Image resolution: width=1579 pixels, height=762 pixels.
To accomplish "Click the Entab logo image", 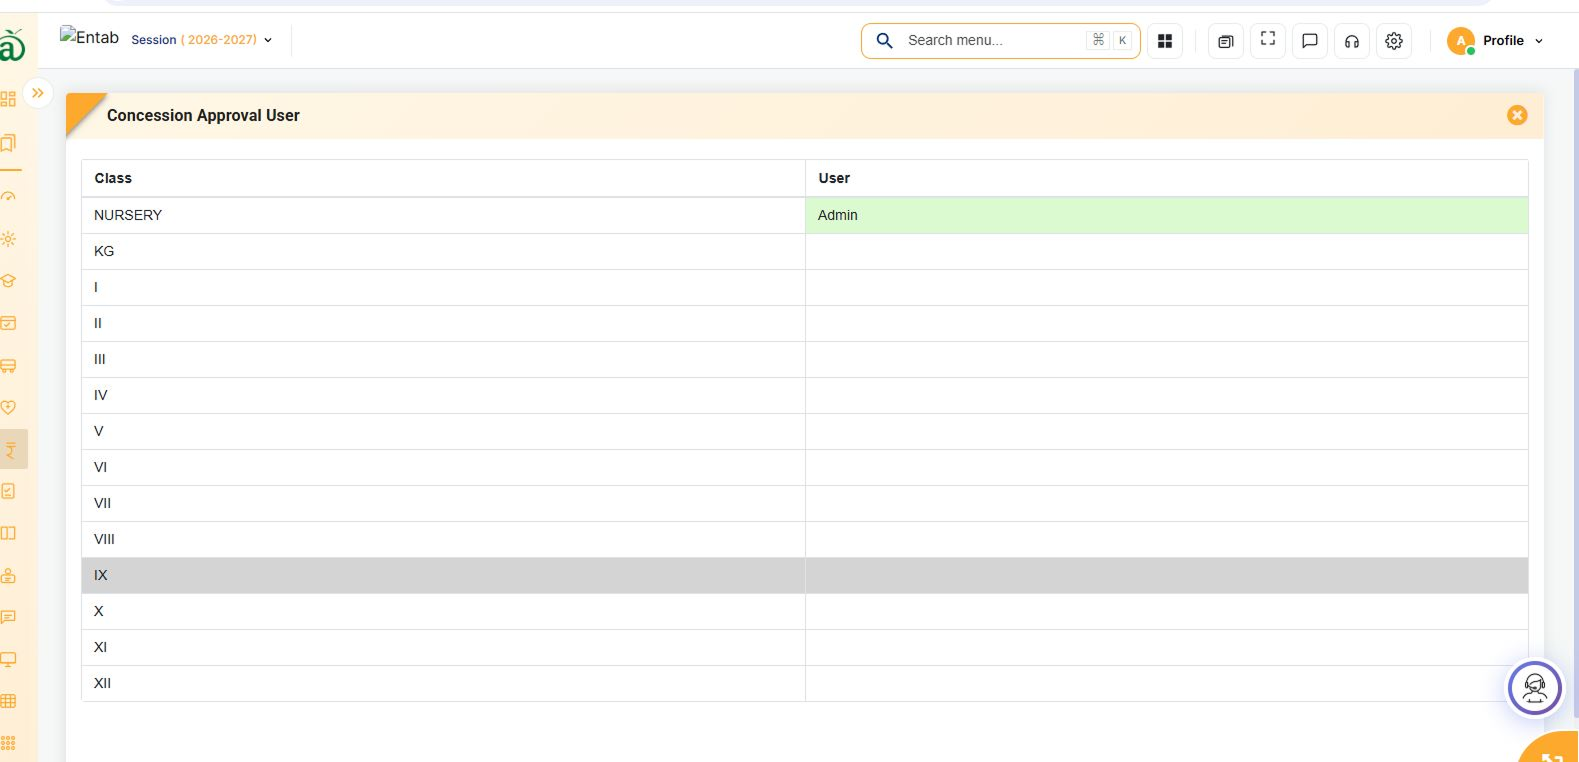I will pos(89,37).
